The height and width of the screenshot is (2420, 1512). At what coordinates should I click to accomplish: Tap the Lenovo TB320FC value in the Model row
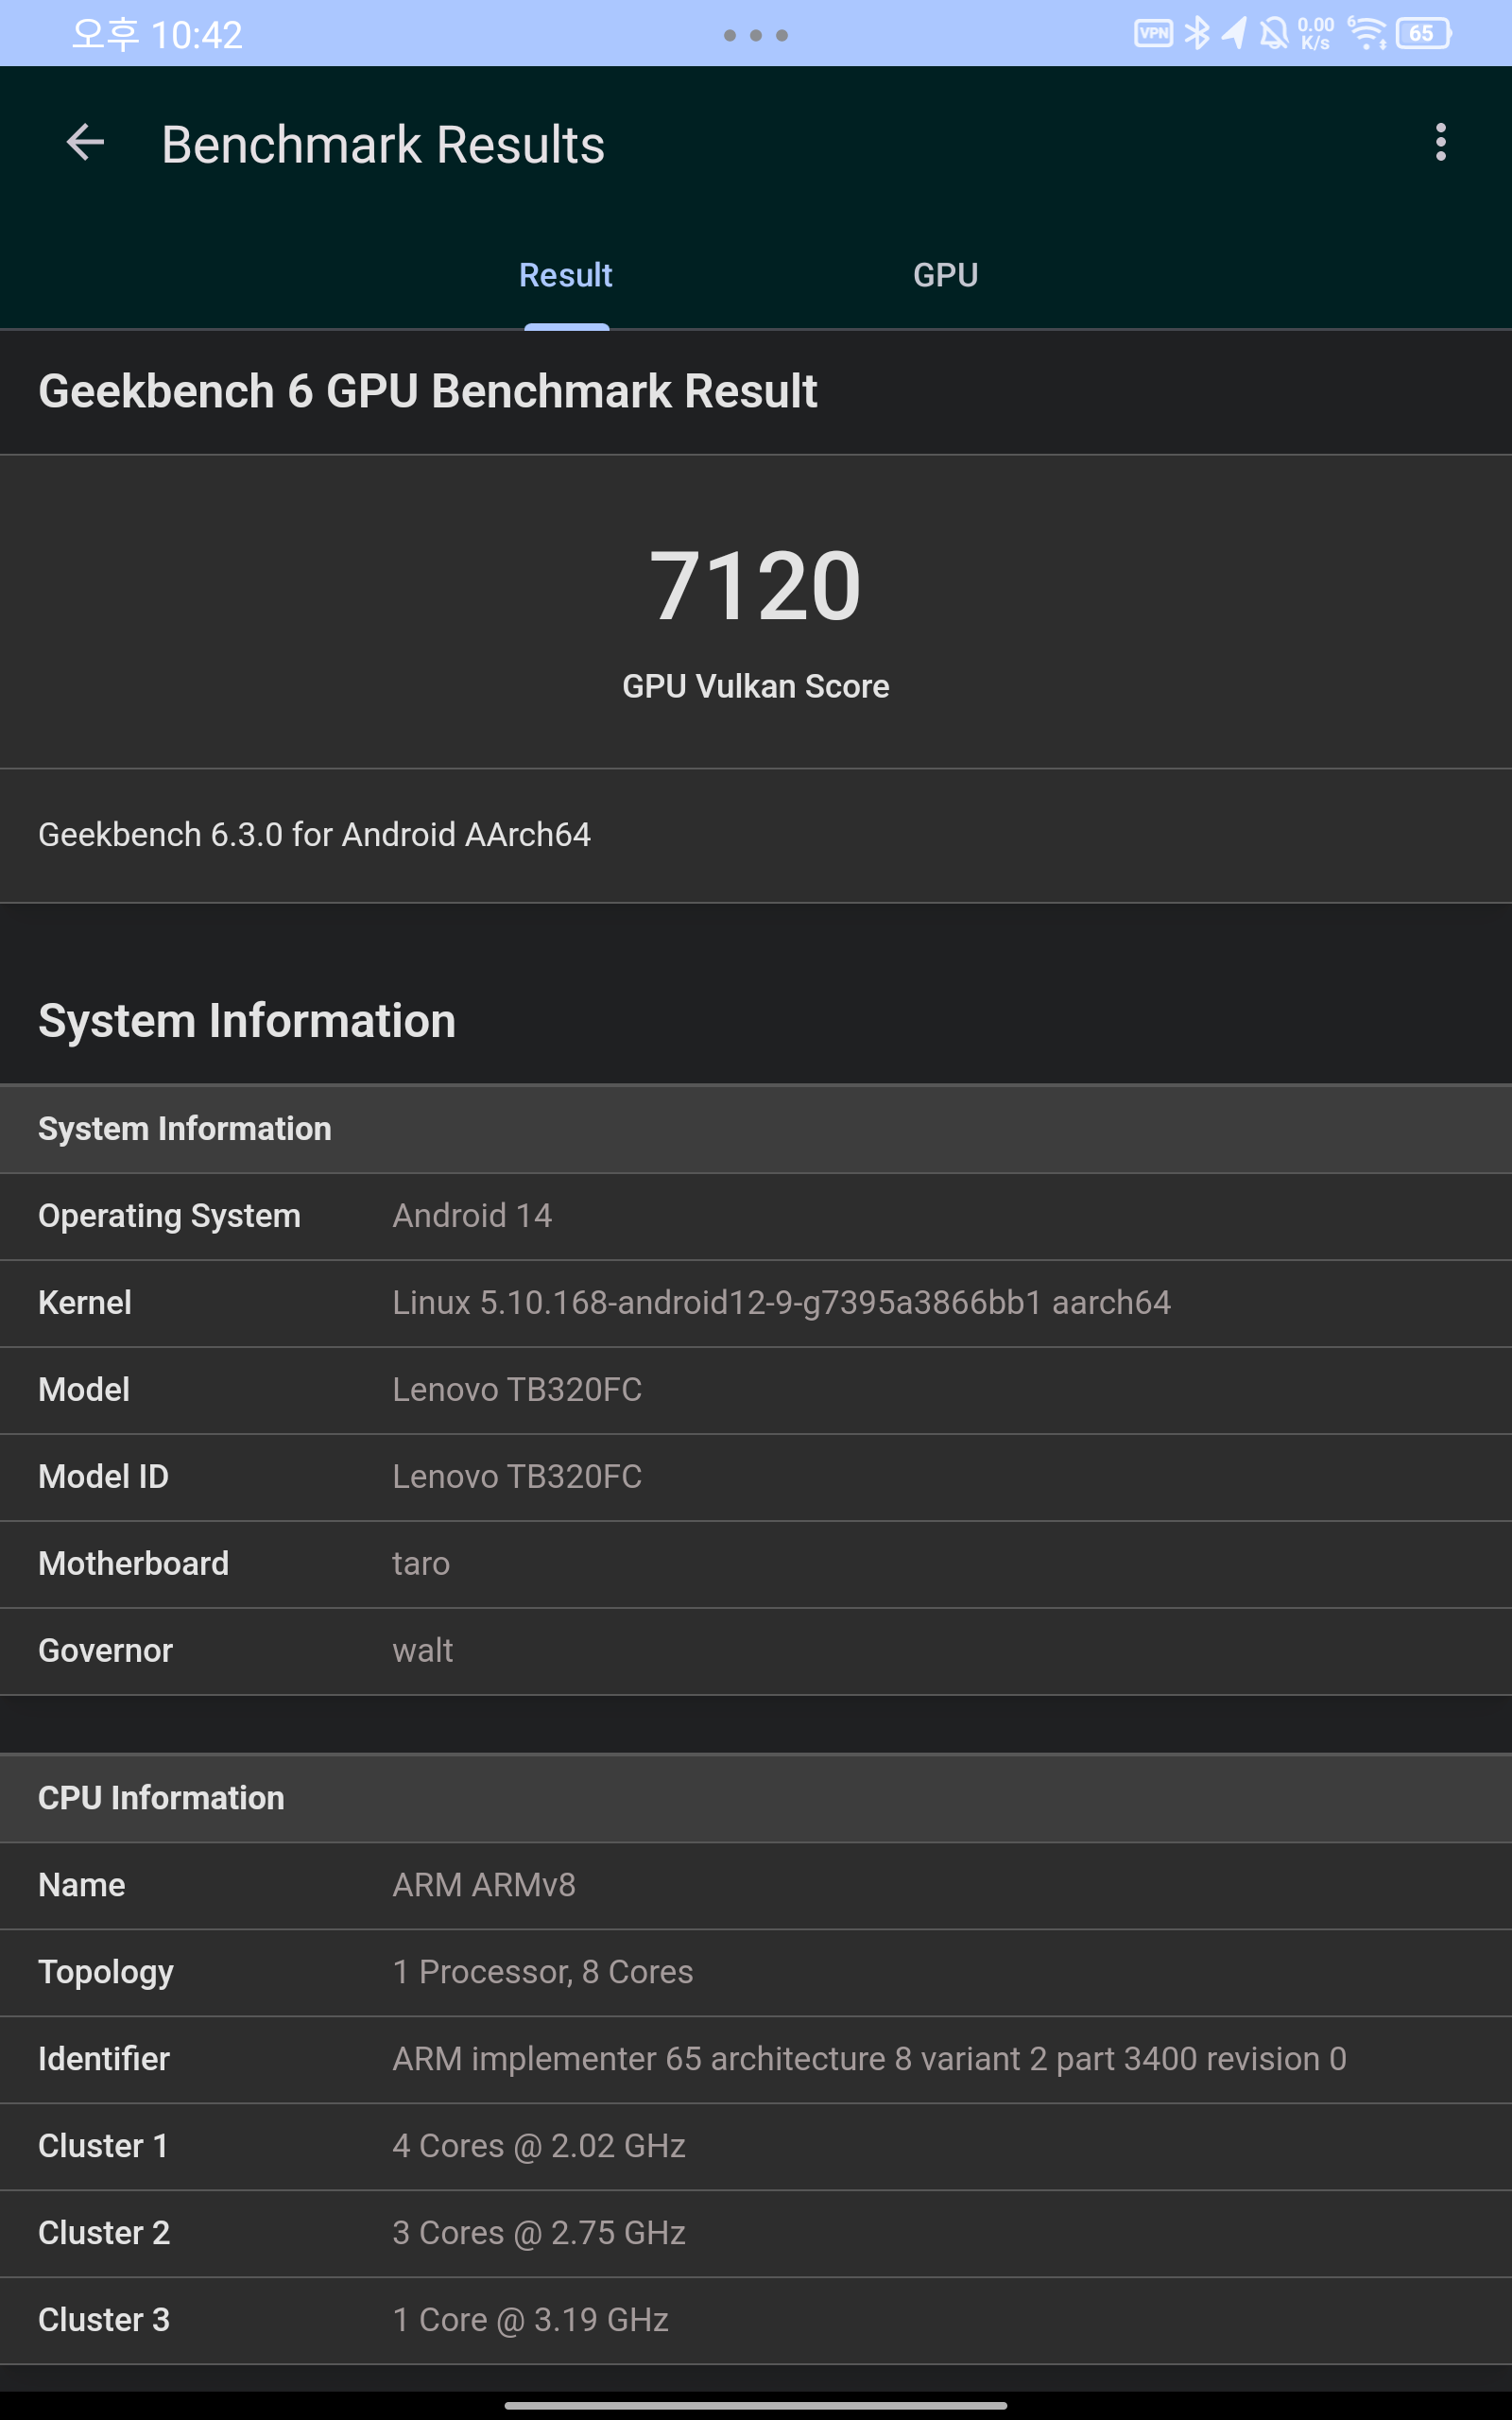pyautogui.click(x=517, y=1390)
